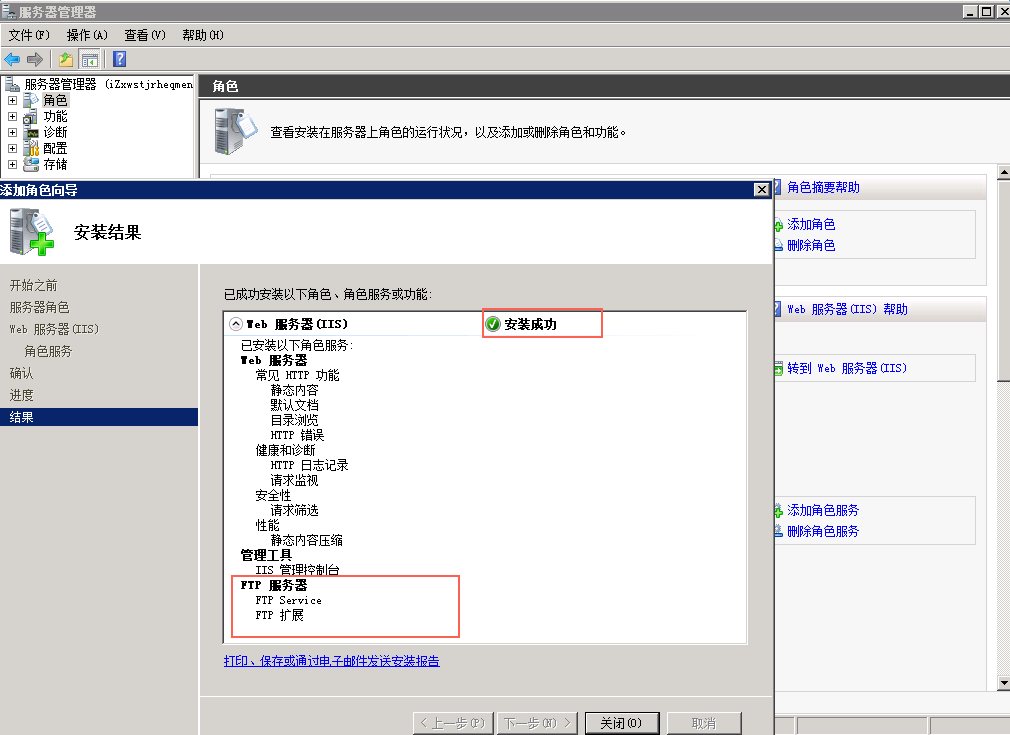Select the 服务器管理器 root node icon
Screen dimensions: 1010x735
[13, 84]
